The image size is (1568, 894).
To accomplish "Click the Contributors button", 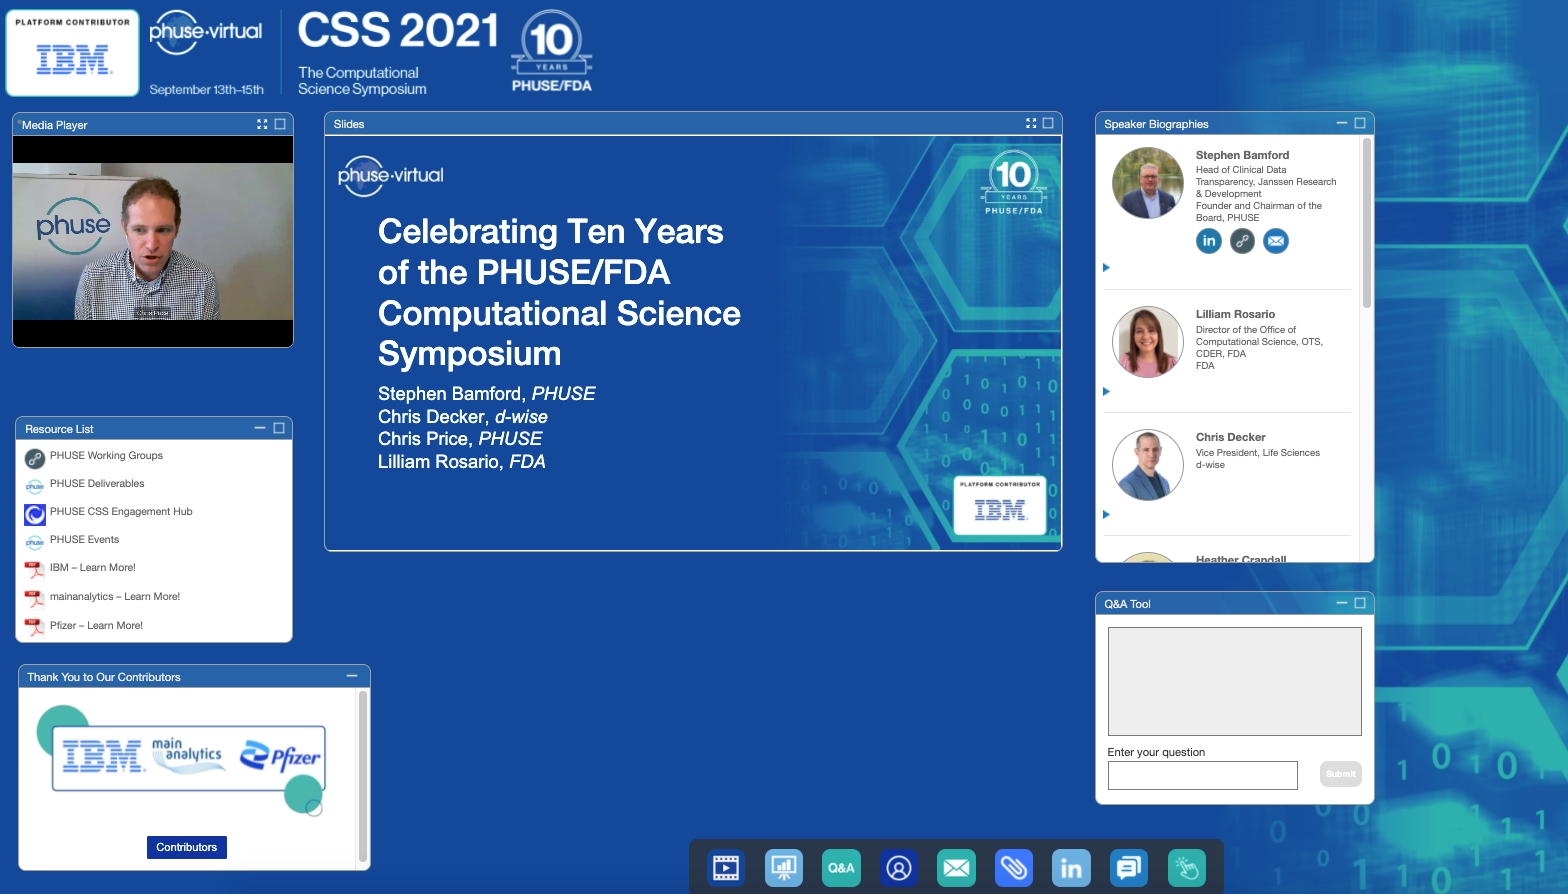I will 186,847.
